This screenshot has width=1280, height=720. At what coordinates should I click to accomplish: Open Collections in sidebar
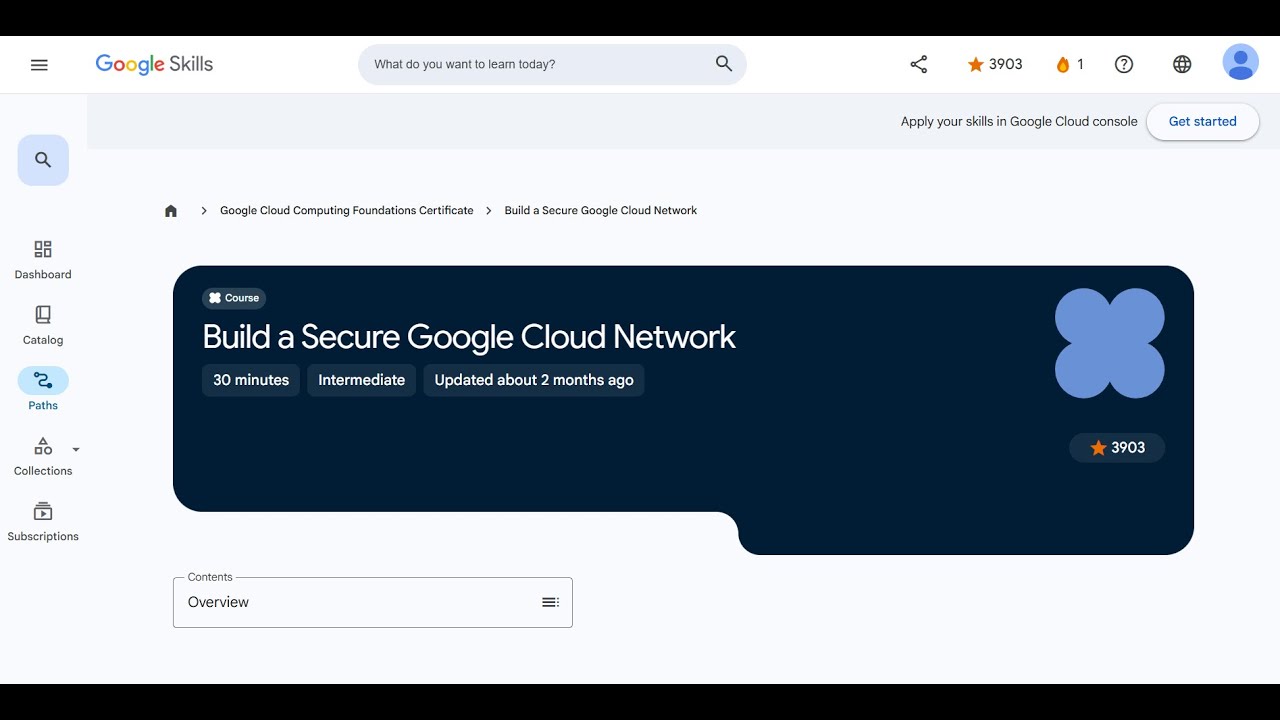(43, 456)
